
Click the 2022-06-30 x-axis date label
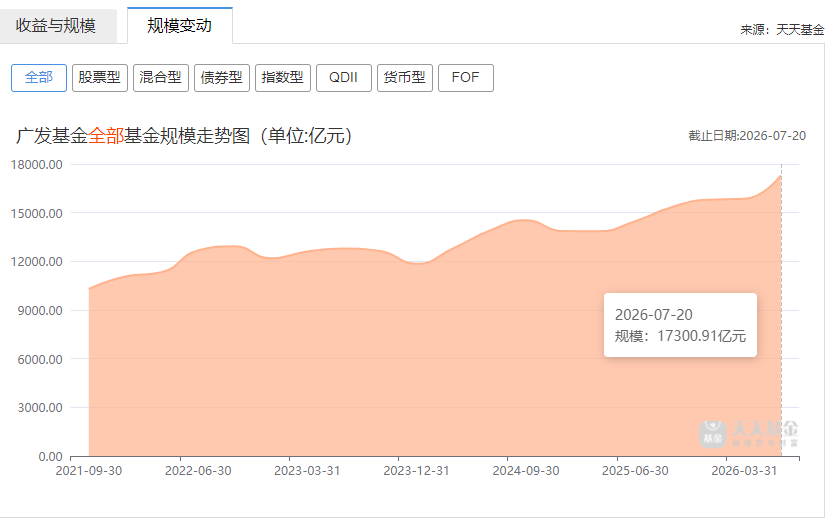(198, 471)
